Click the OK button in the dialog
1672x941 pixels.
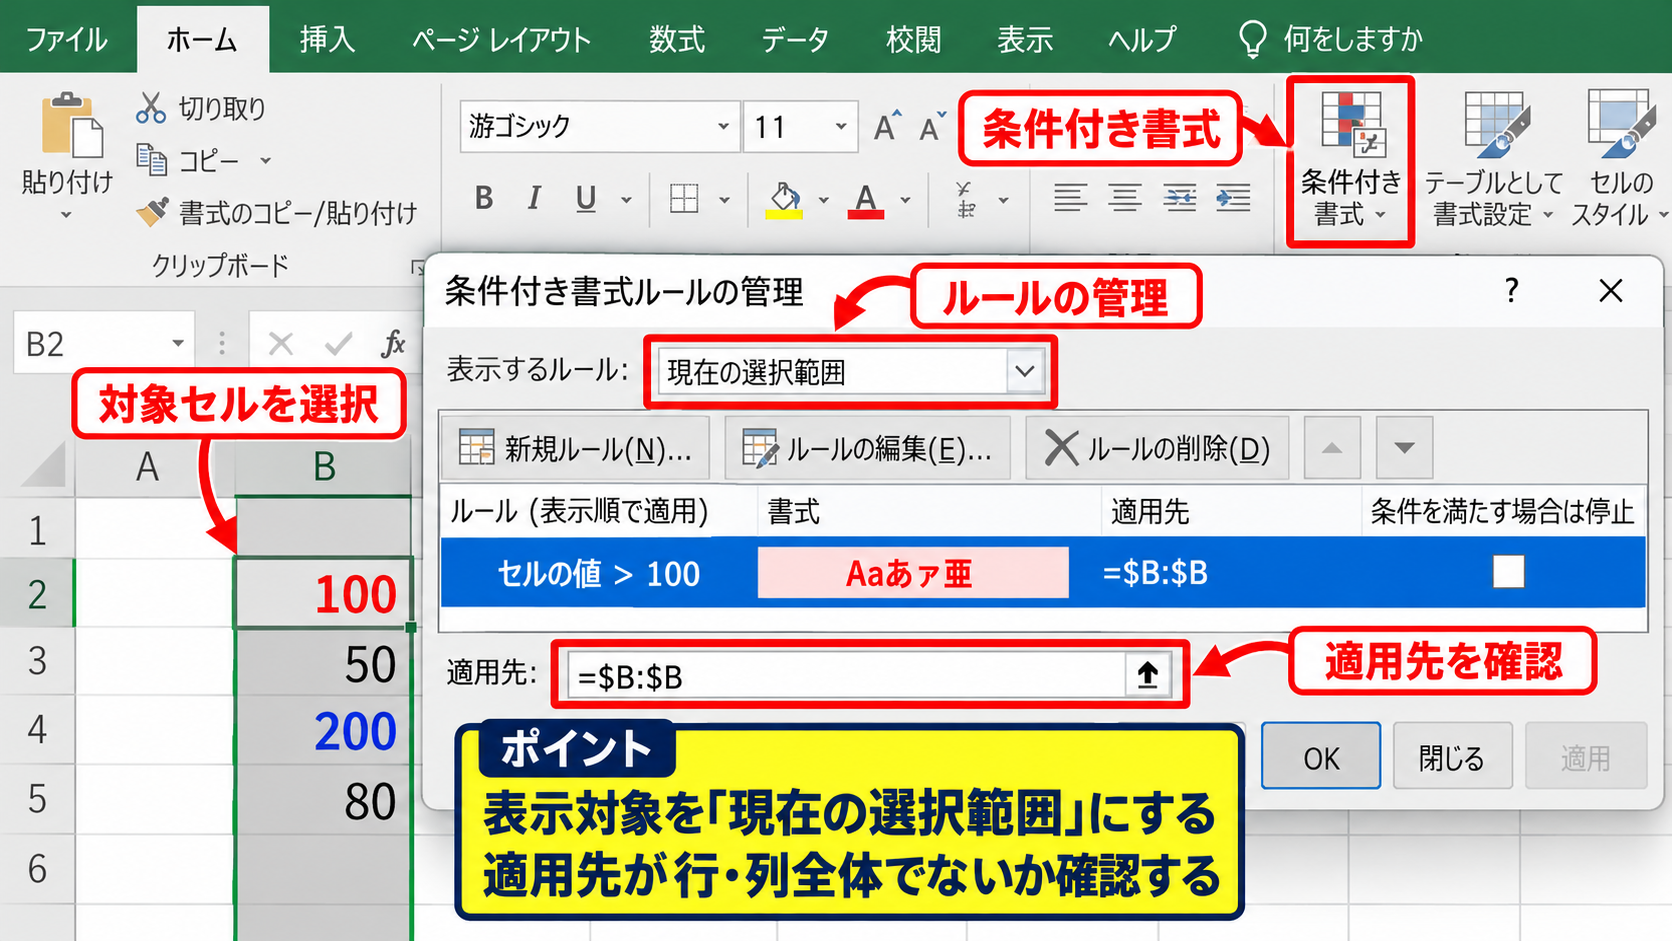1321,757
